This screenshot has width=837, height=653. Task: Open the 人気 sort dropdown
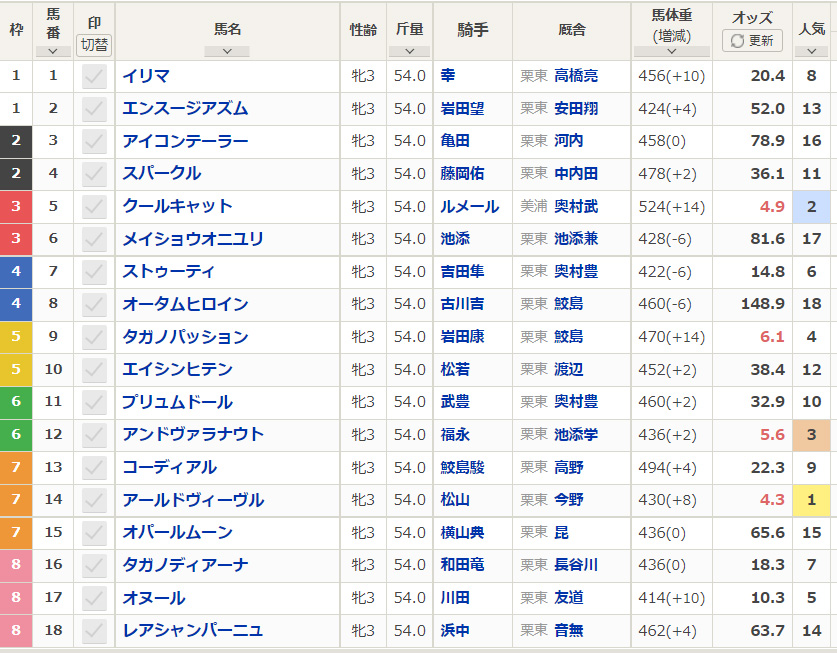click(x=811, y=51)
